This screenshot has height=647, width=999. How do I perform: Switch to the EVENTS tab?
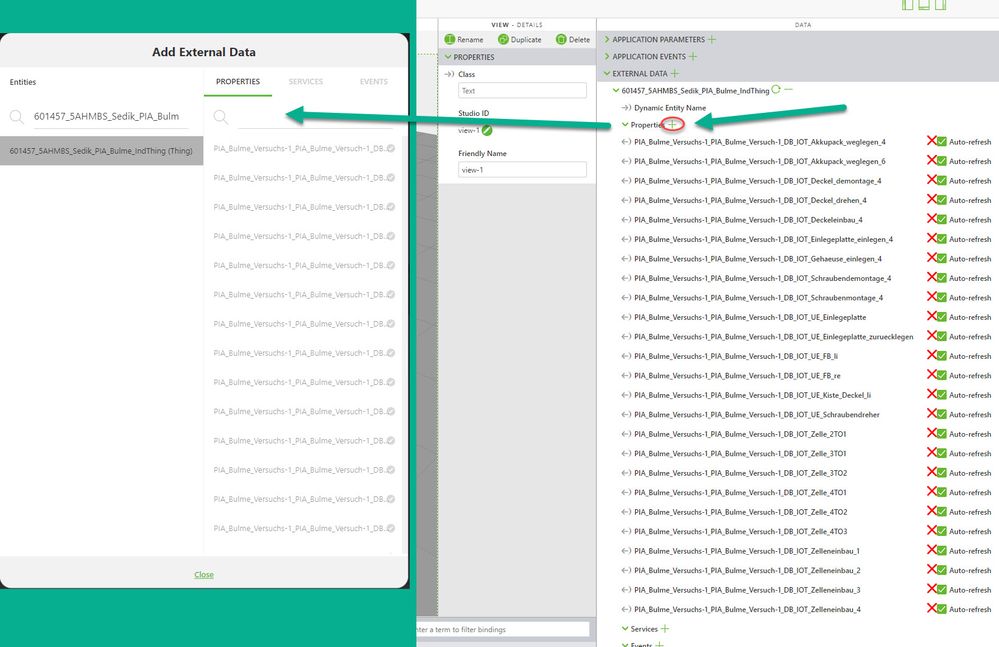373,82
